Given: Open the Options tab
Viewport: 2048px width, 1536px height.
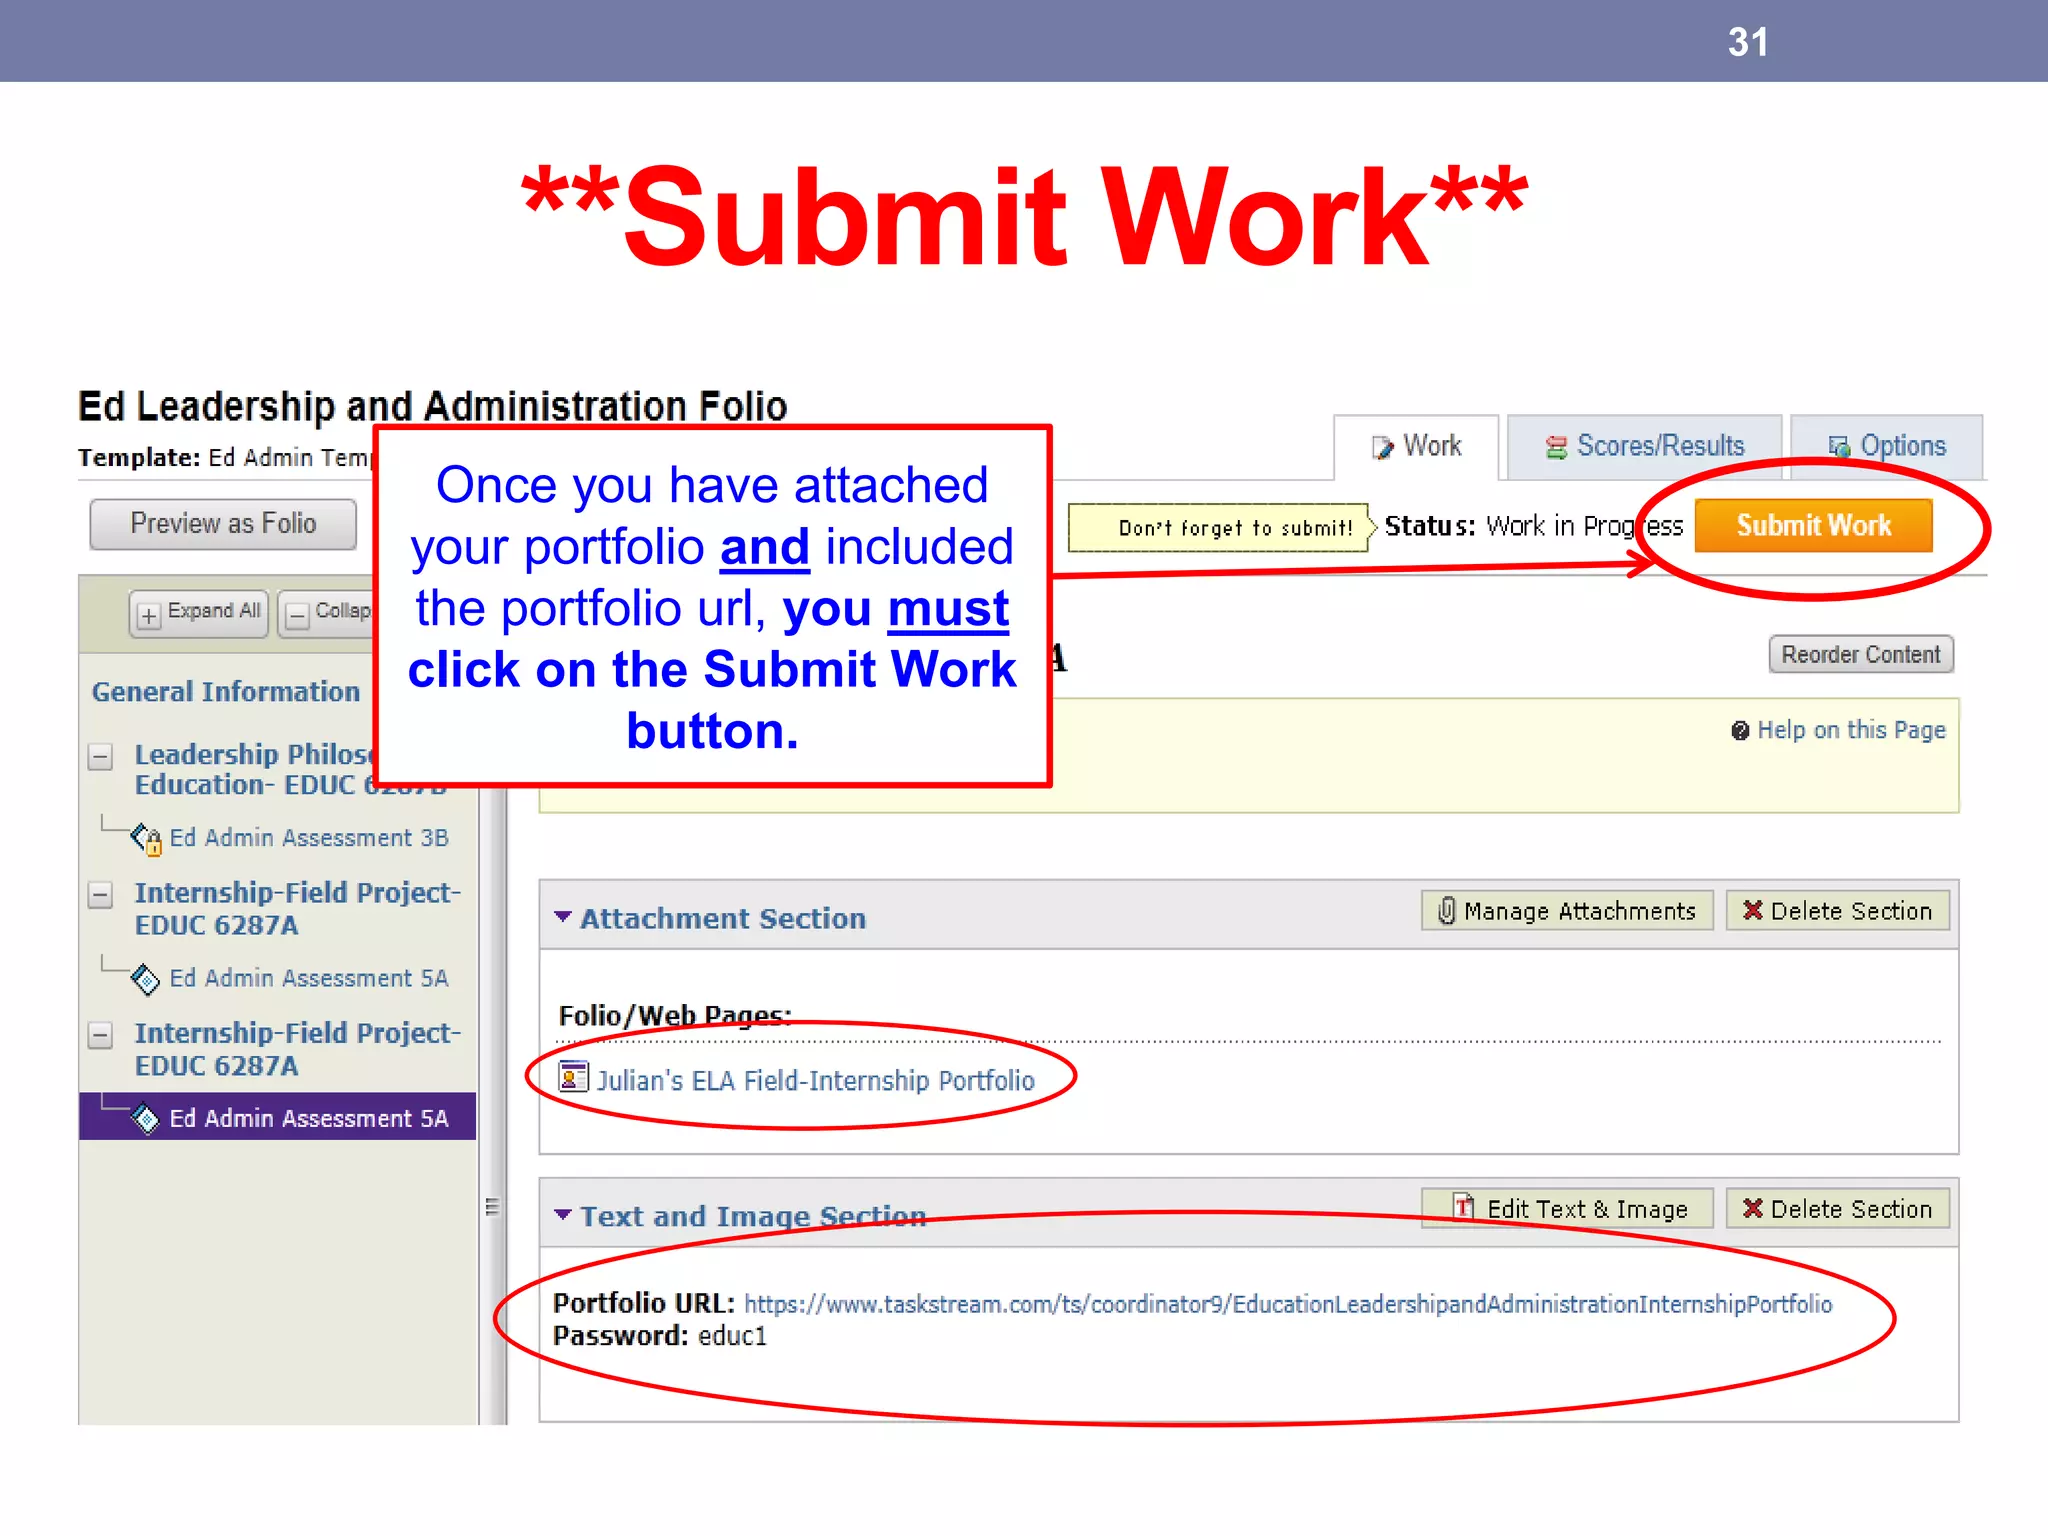Looking at the screenshot, I should (x=1887, y=446).
